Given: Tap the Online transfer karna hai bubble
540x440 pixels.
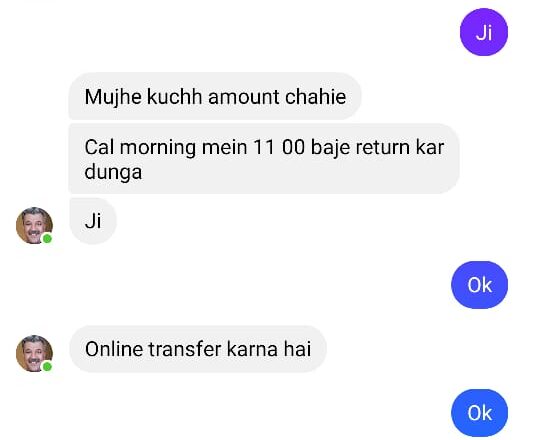Looking at the screenshot, I should click(x=198, y=349).
